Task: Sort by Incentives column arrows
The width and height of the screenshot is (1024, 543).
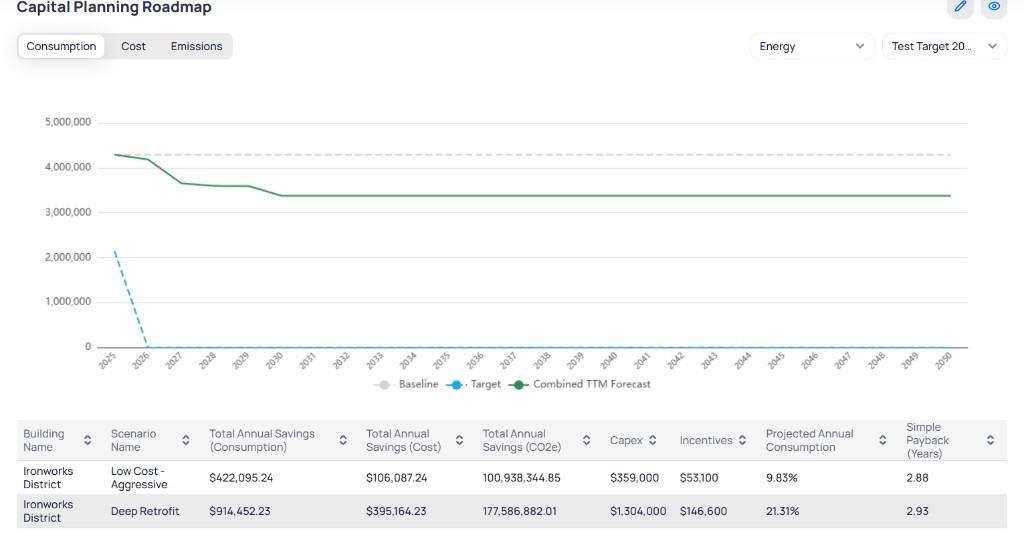Action: 742,440
